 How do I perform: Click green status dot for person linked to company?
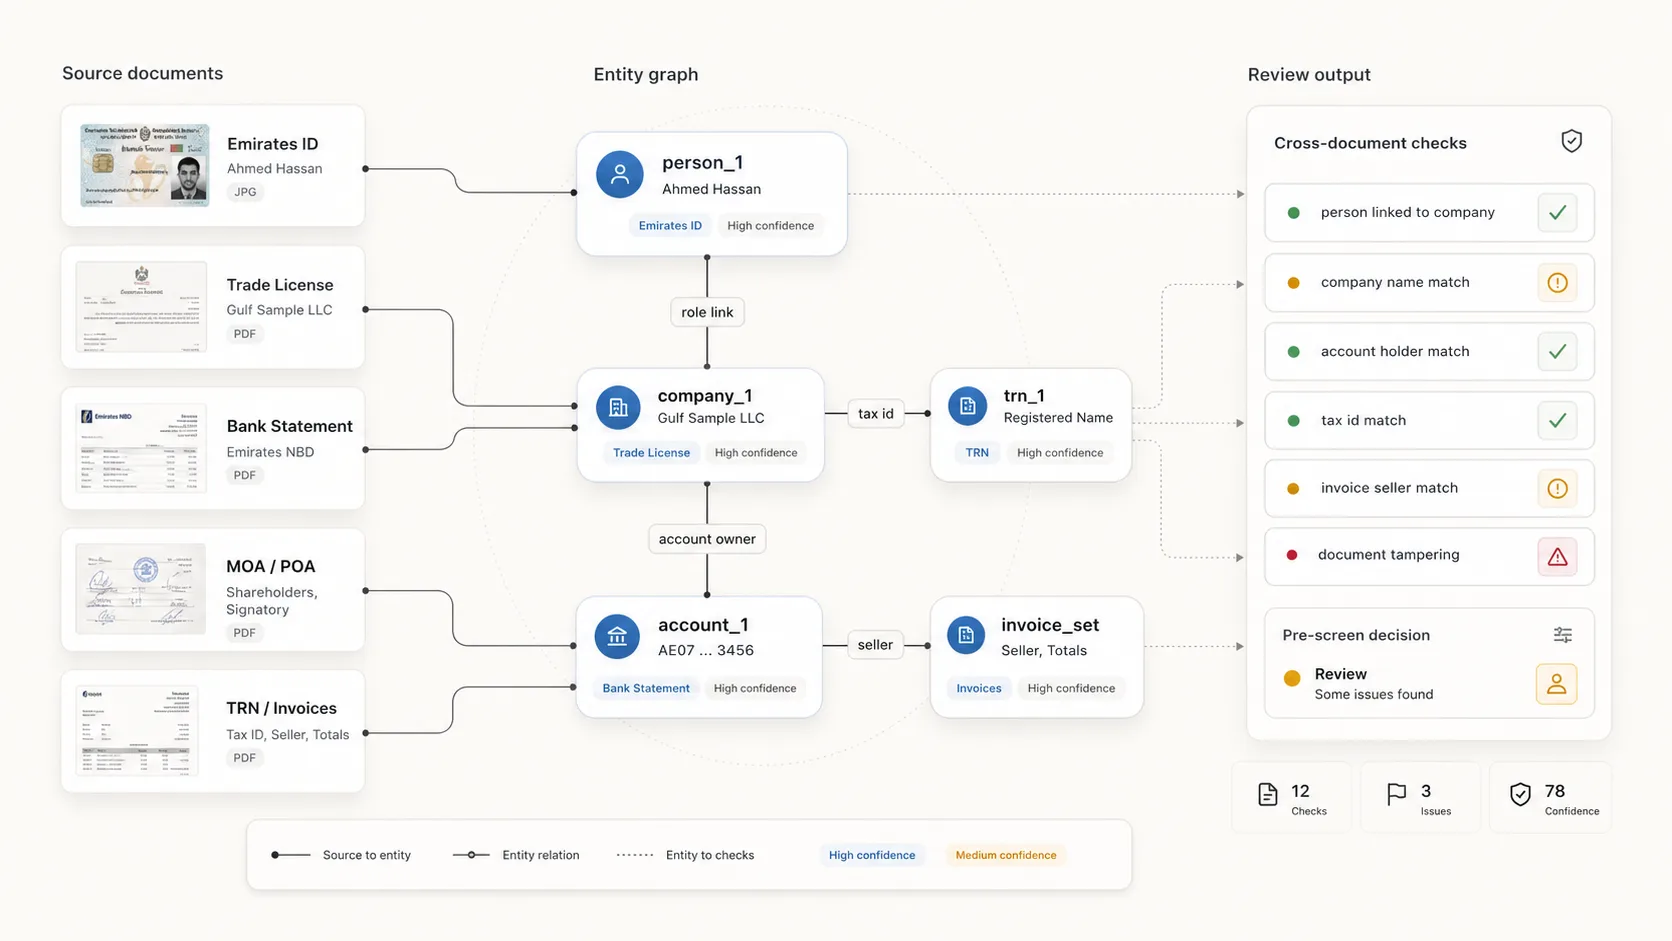(1293, 213)
